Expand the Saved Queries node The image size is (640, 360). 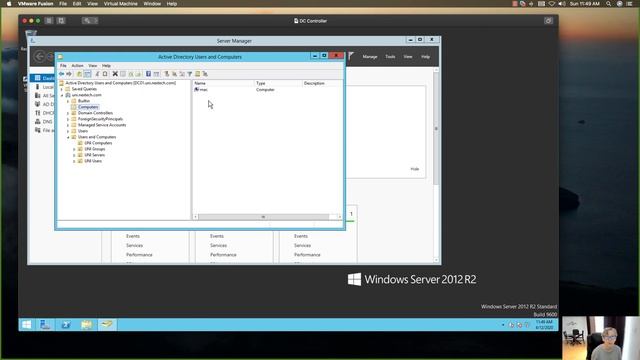click(62, 89)
